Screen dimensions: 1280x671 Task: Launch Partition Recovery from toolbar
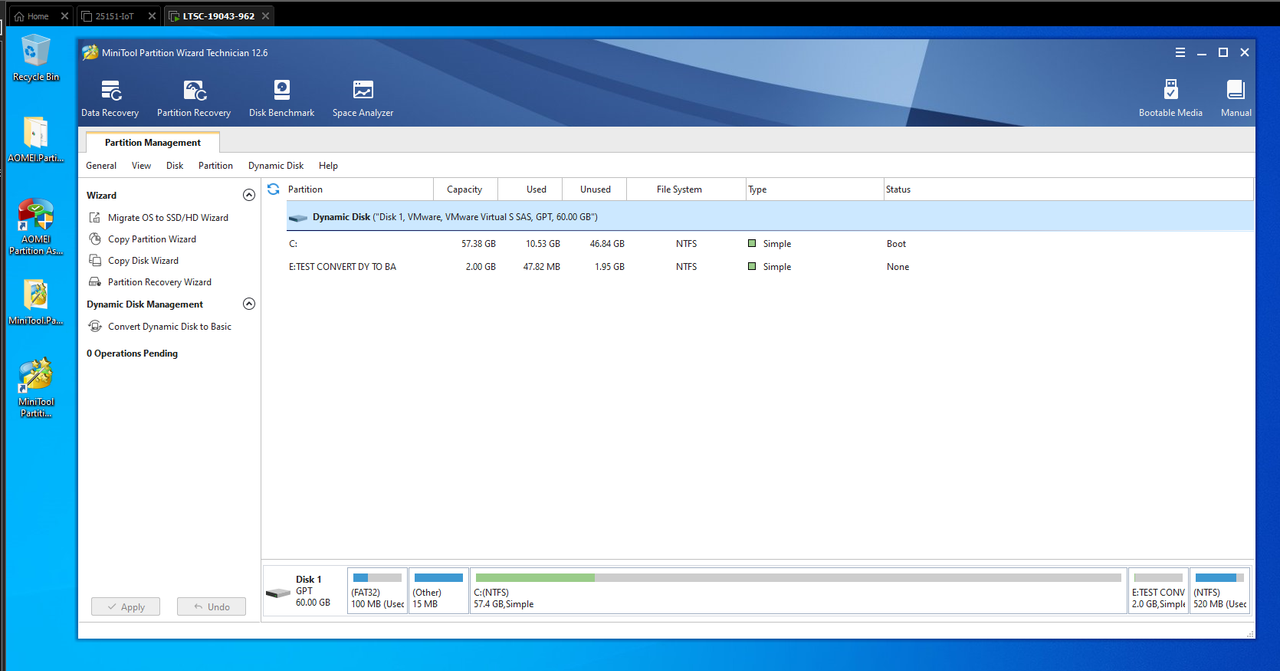[x=194, y=99]
